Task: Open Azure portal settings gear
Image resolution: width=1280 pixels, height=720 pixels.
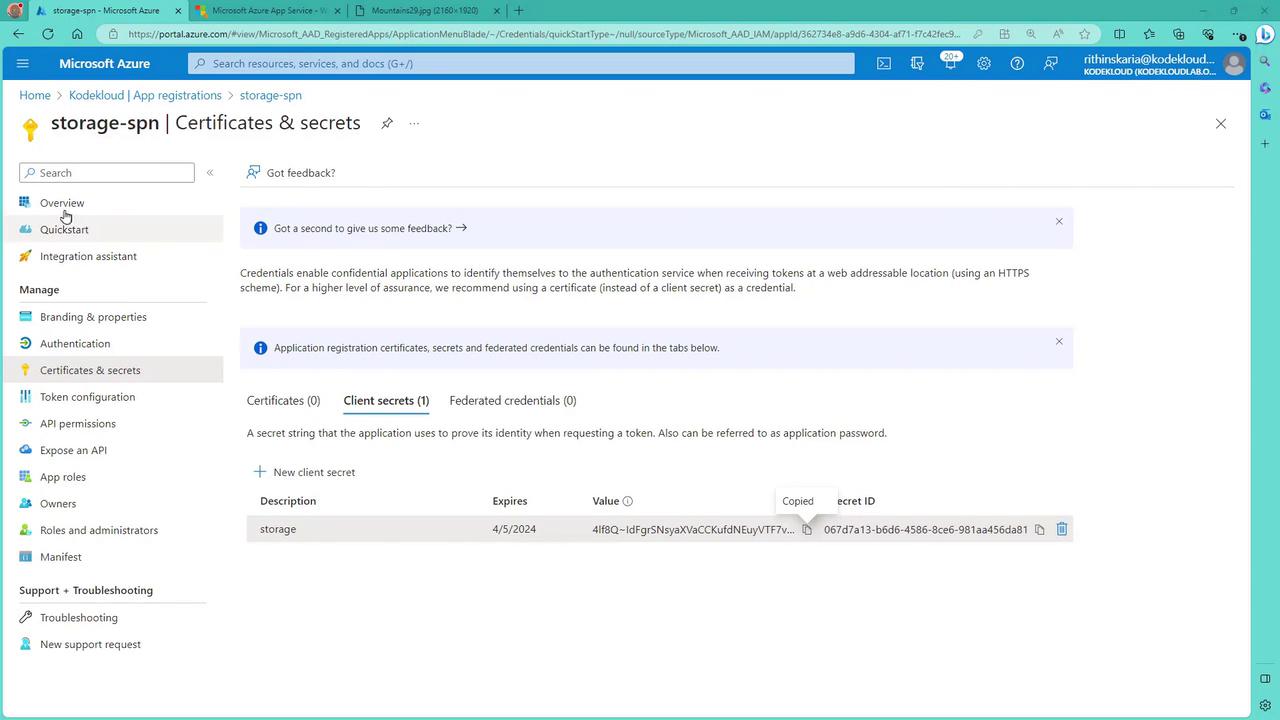Action: pos(984,63)
